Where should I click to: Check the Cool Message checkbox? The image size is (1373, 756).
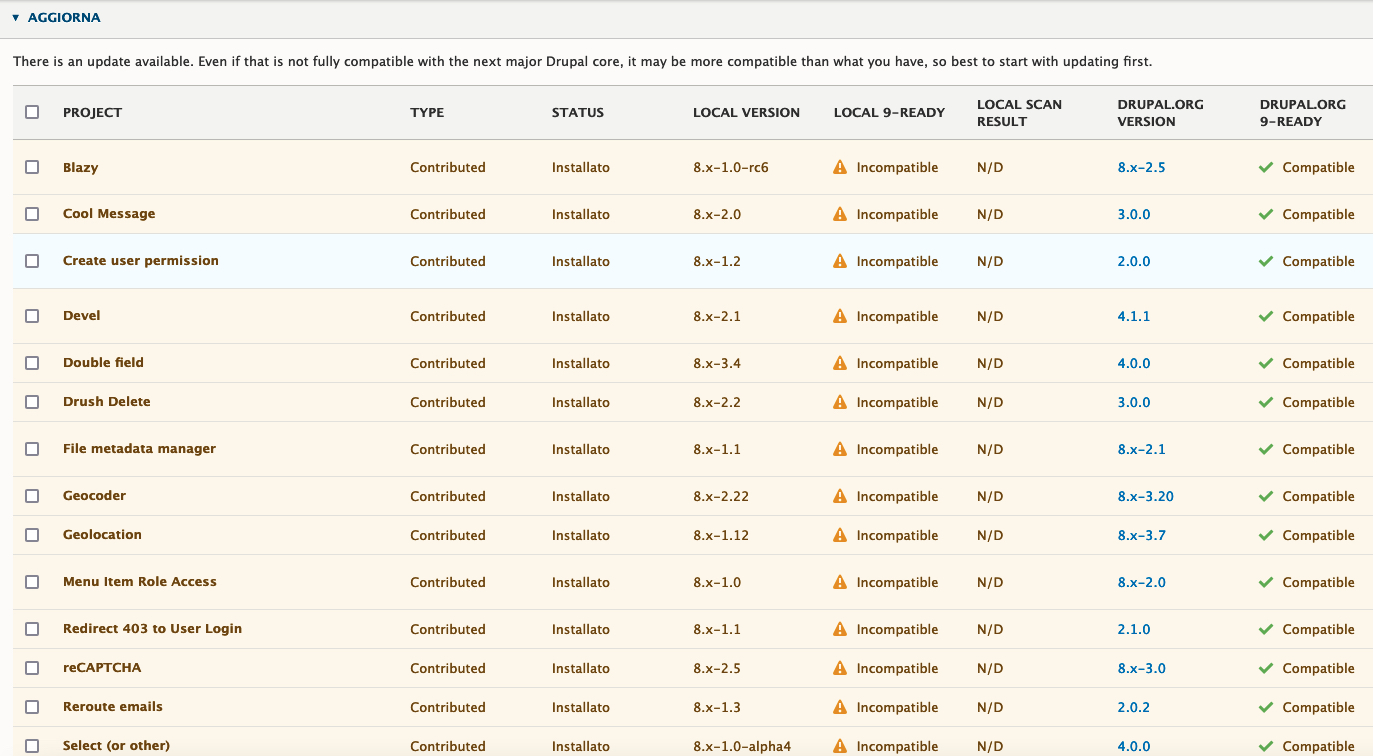(32, 214)
